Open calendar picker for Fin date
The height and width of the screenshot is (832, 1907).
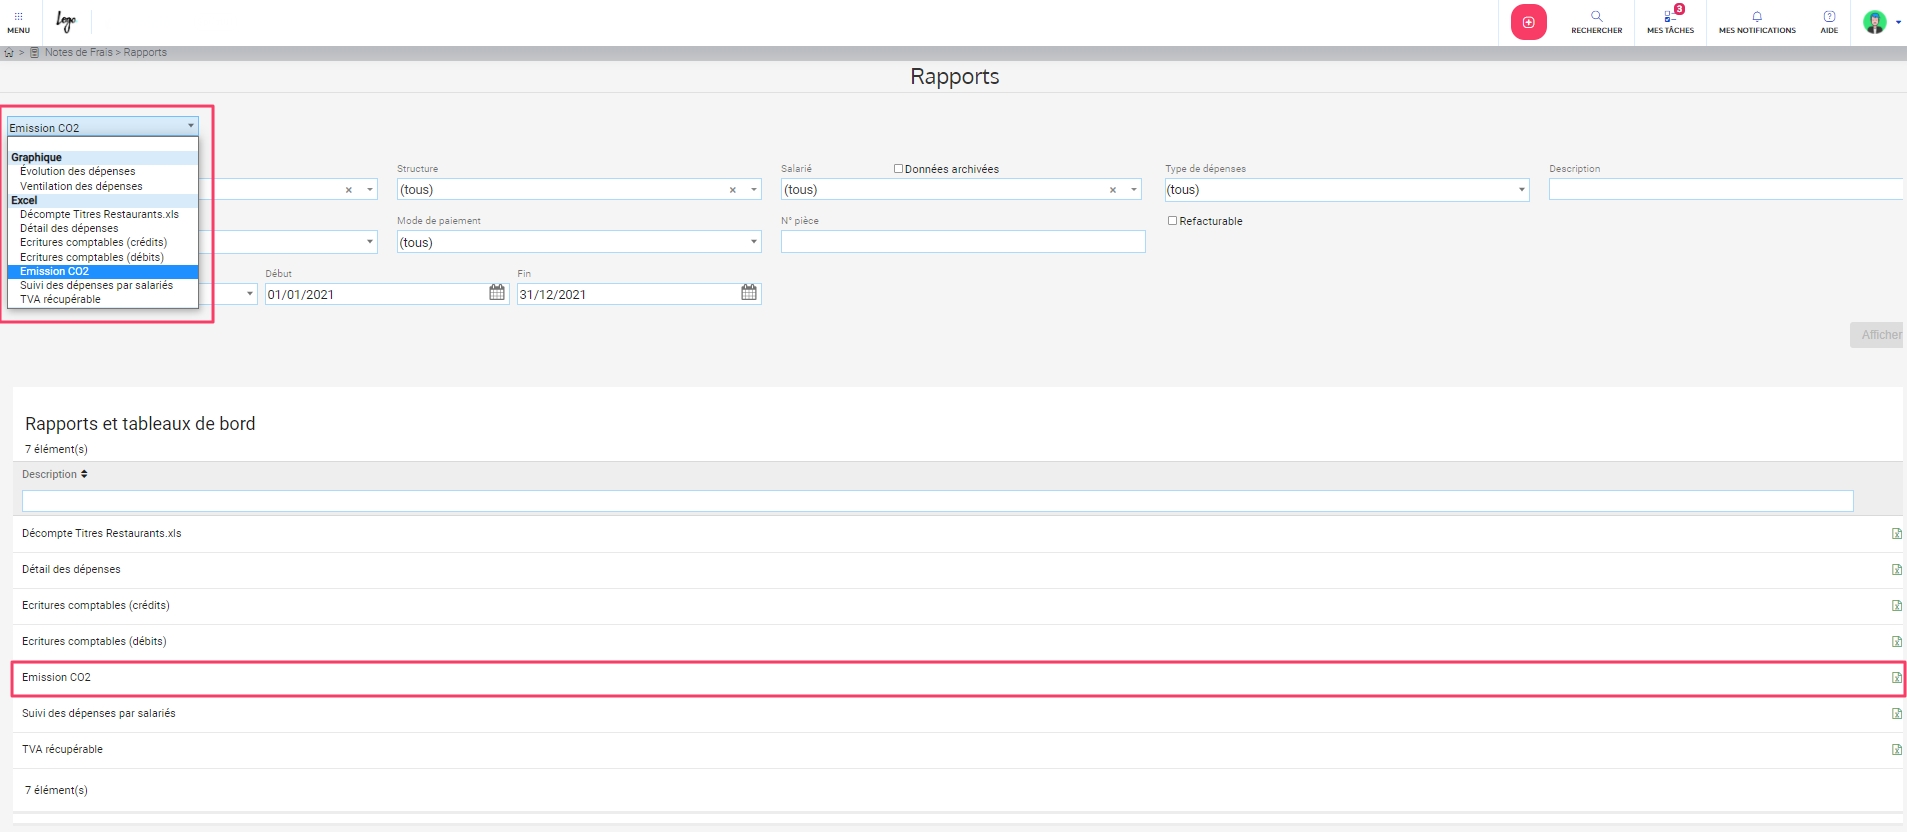click(749, 293)
